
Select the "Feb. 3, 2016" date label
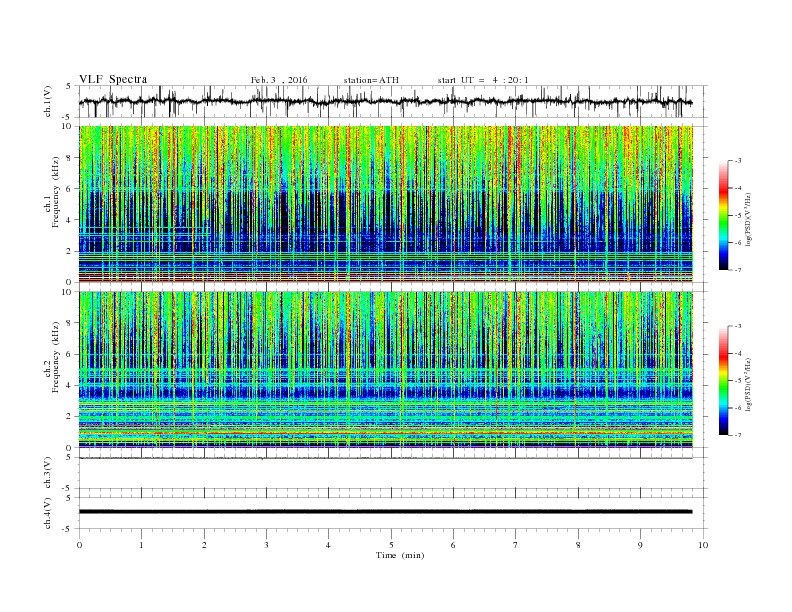tap(279, 80)
